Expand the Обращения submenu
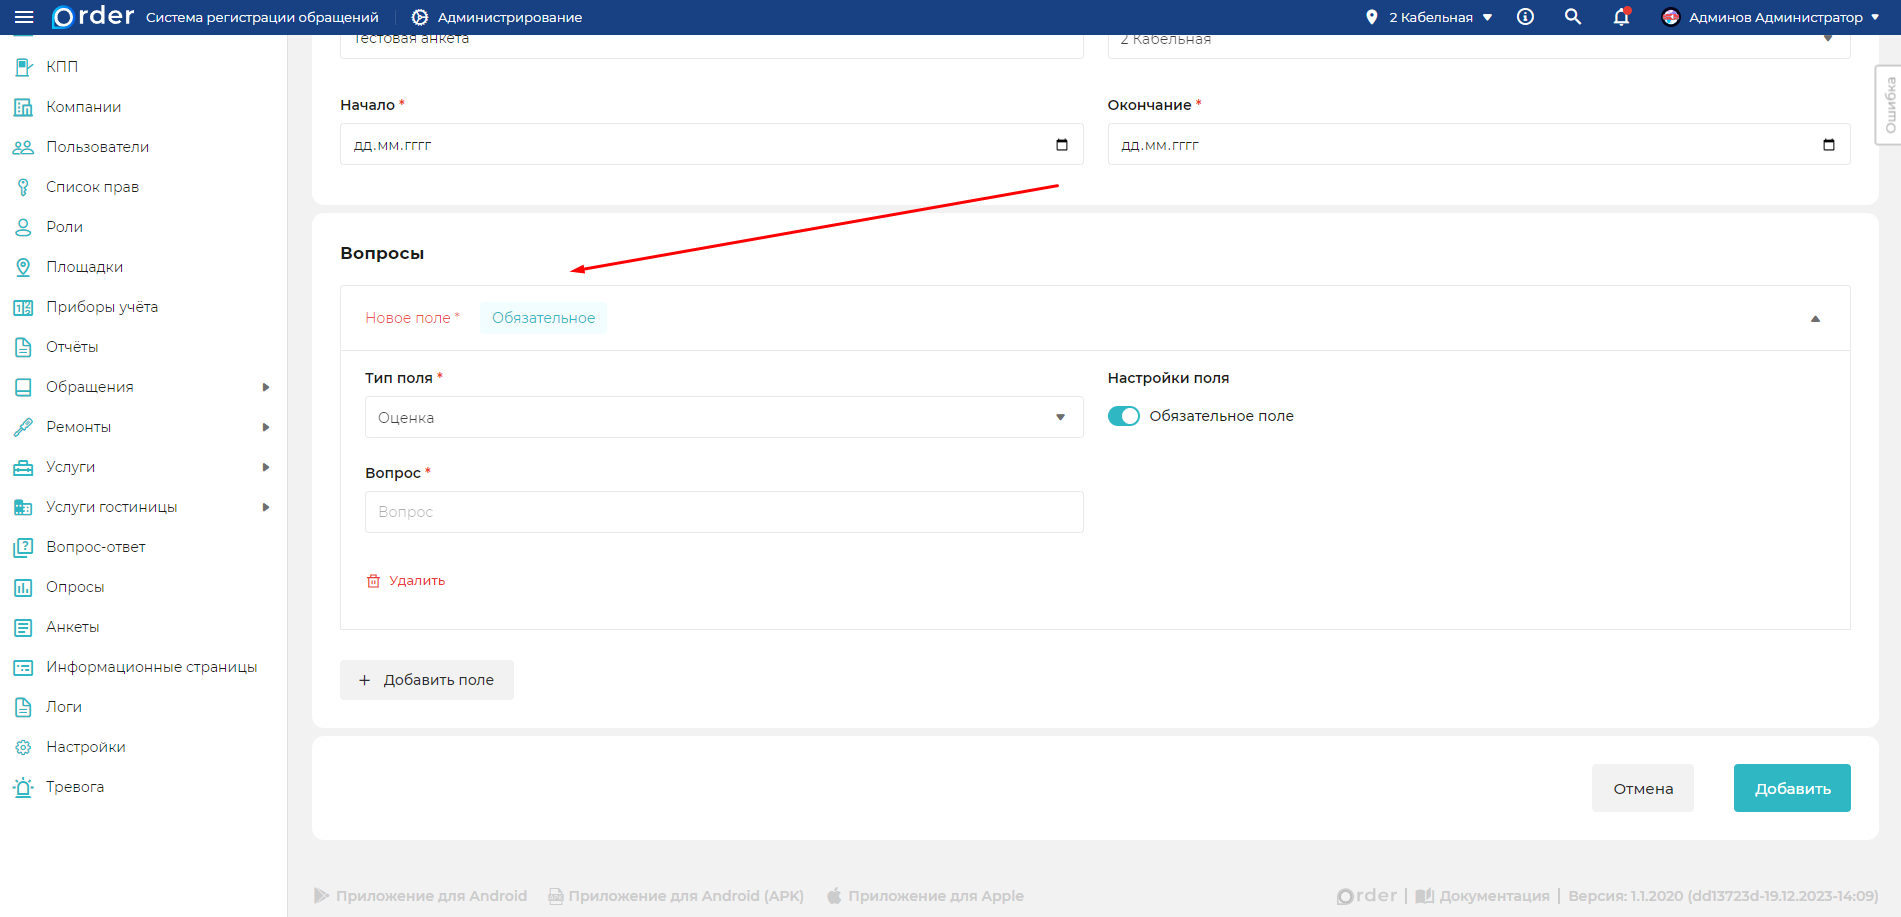 click(266, 387)
